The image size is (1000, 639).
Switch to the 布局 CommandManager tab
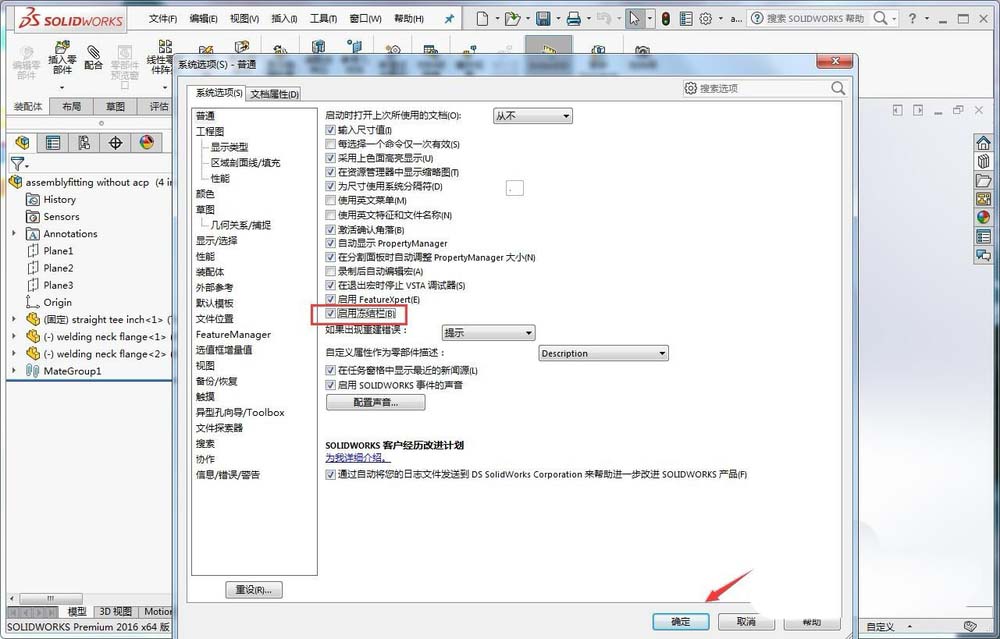coord(71,106)
